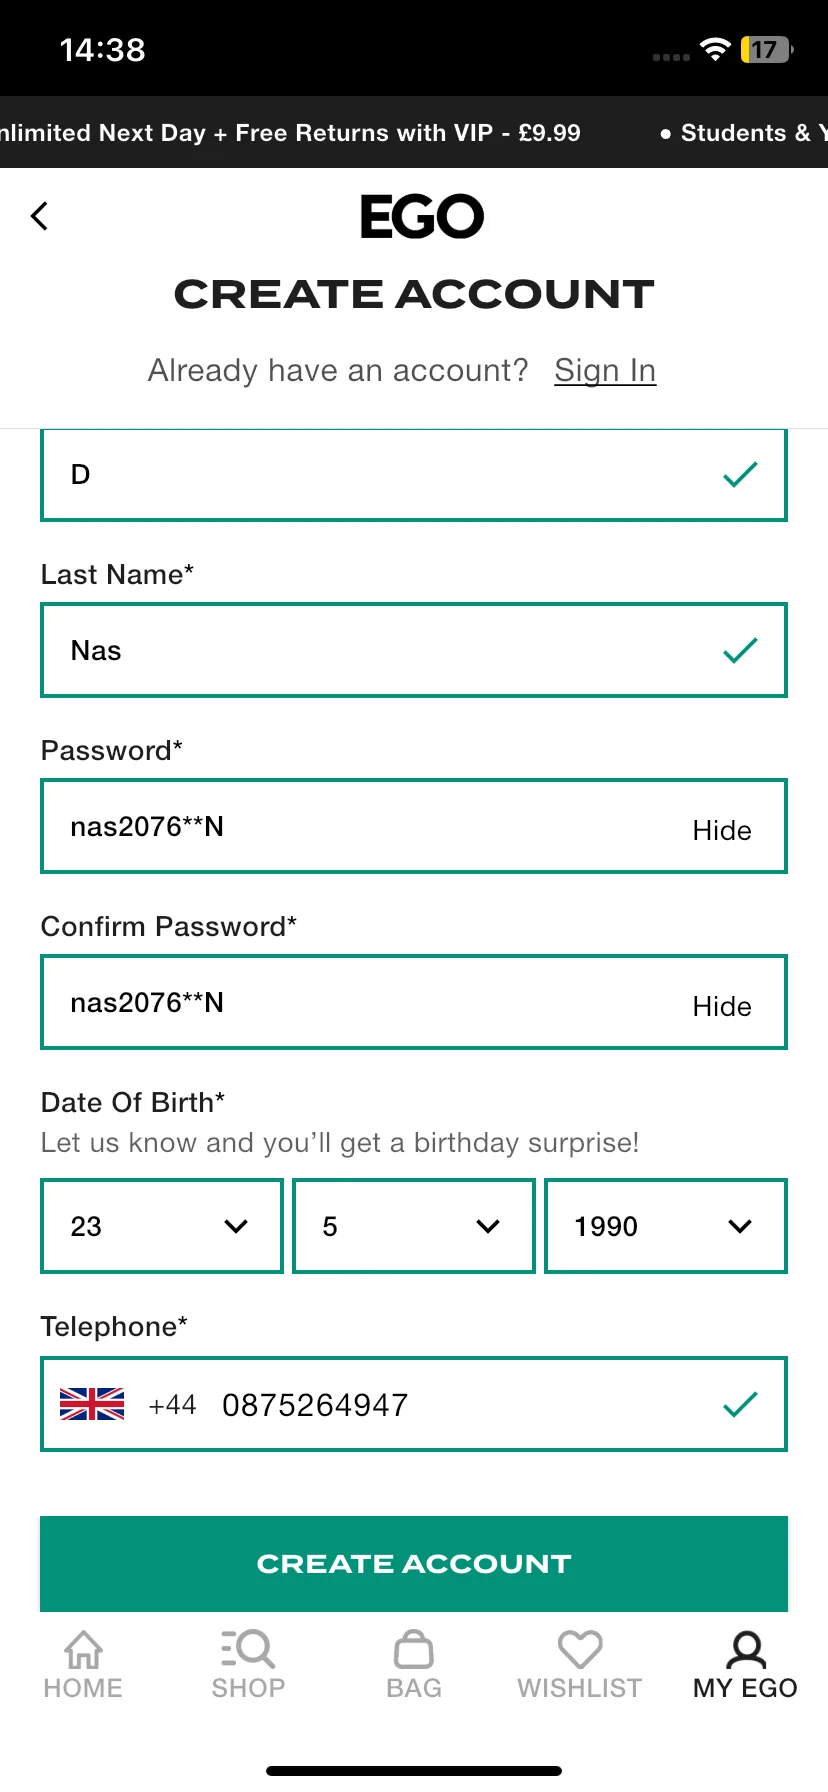The width and height of the screenshot is (828, 1792).
Task: Follow the Sign In link
Action: click(605, 371)
